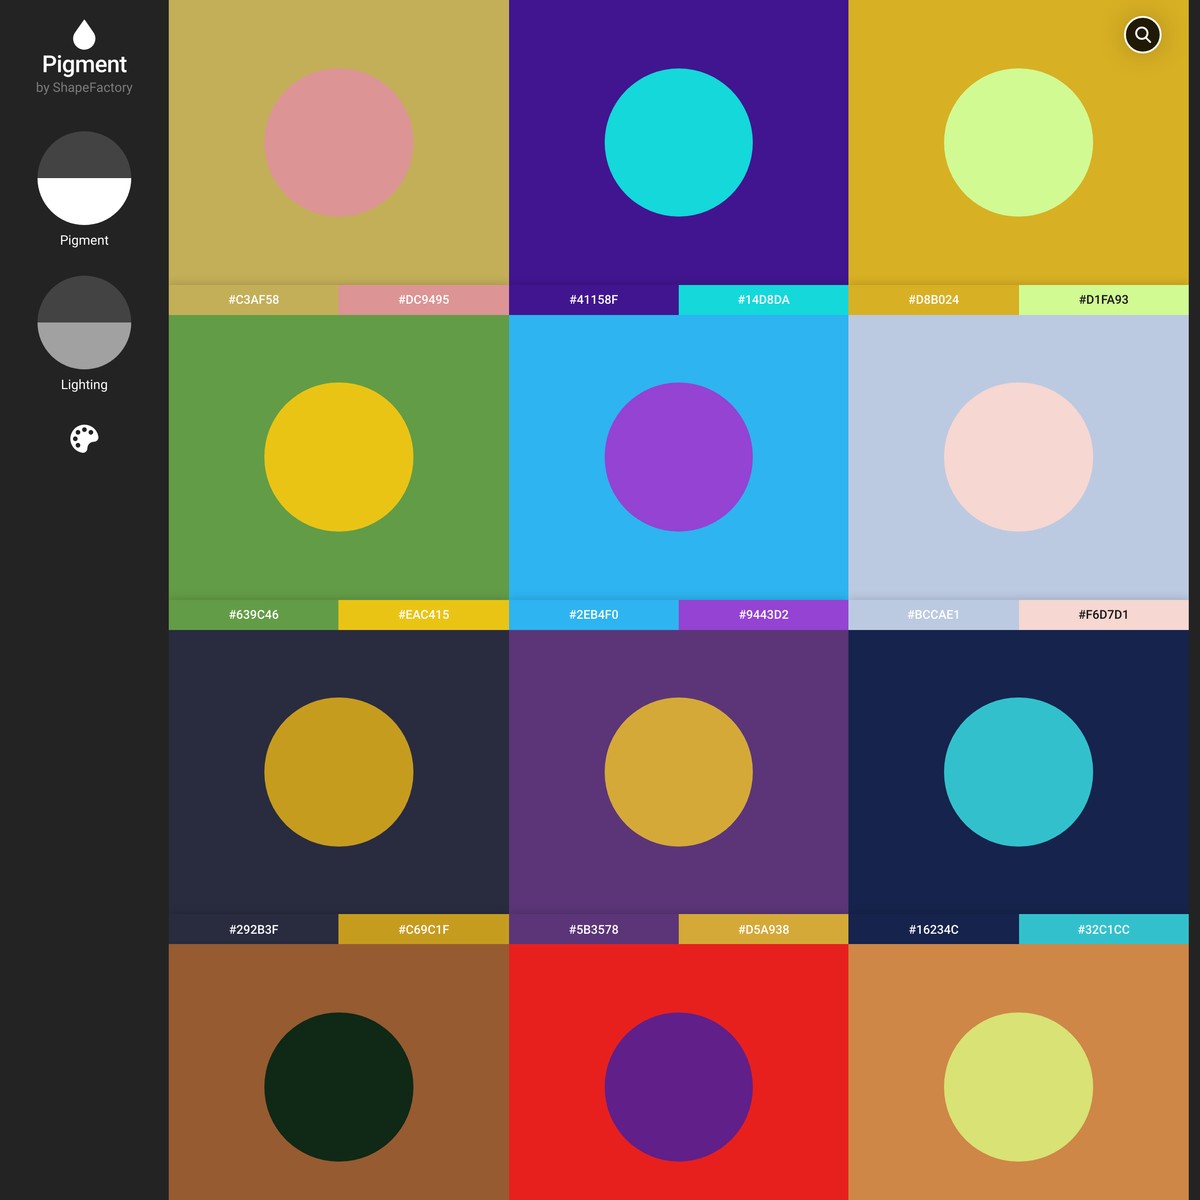
Task: Click the yellow circle on the green palette
Action: click(338, 457)
